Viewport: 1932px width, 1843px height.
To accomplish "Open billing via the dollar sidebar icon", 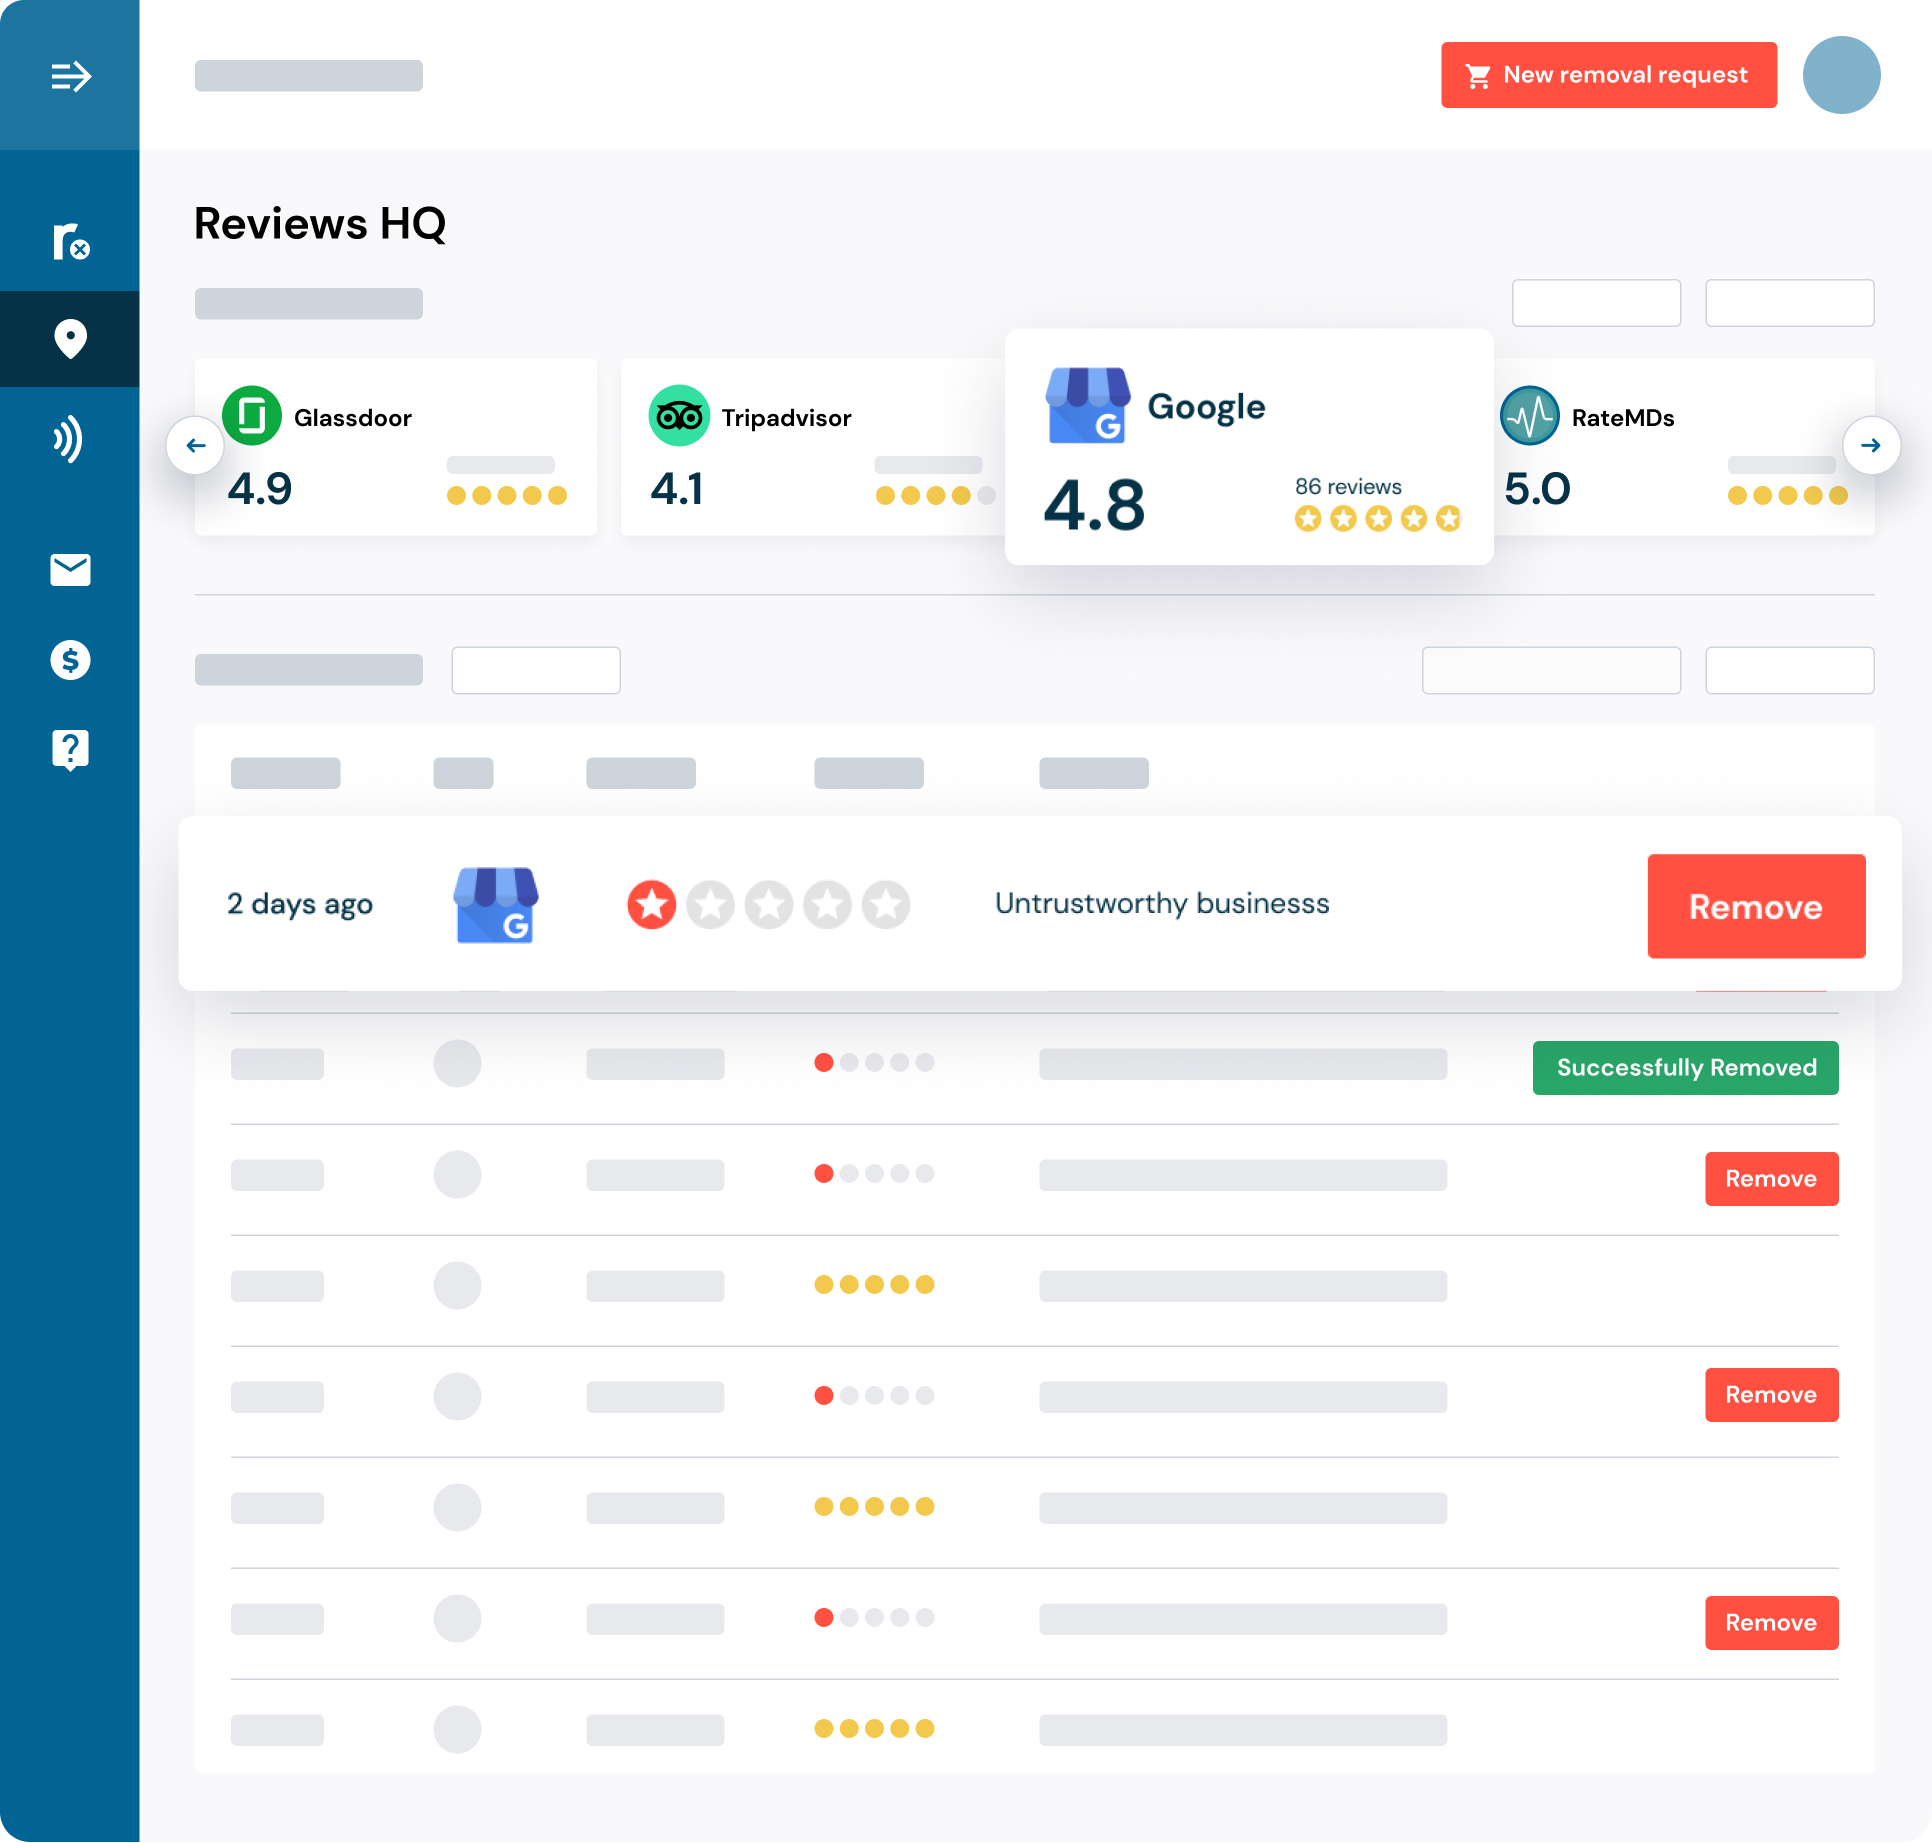I will click(69, 660).
